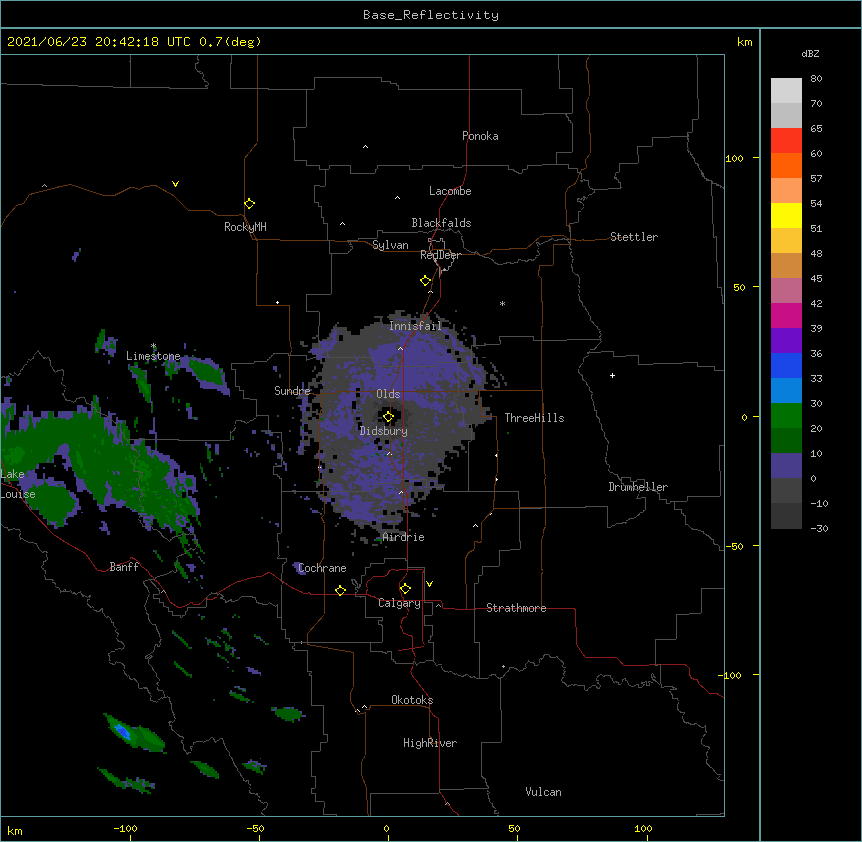Click the HighRiver label

pyautogui.click(x=430, y=743)
